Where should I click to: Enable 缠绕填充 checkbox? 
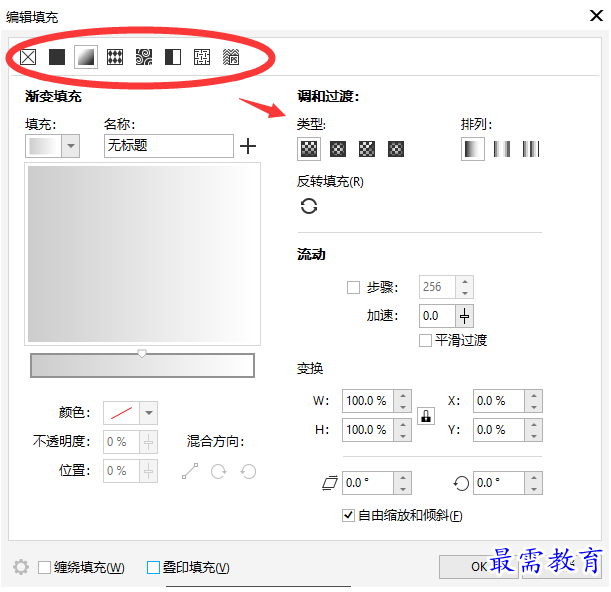coord(44,567)
